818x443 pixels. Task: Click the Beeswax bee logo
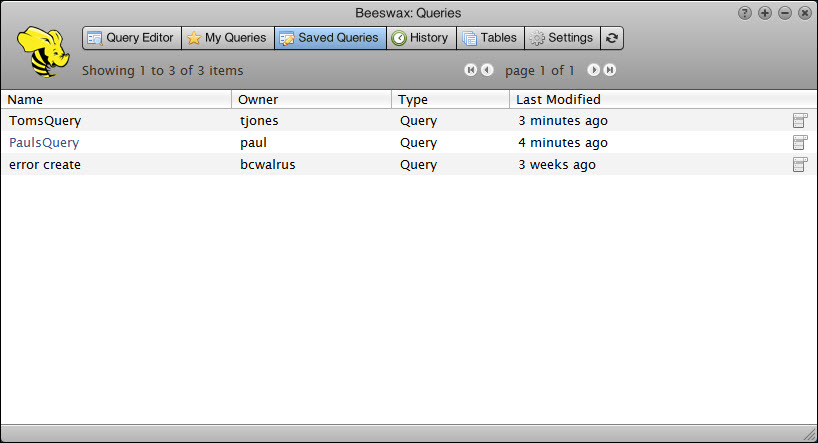tap(42, 50)
